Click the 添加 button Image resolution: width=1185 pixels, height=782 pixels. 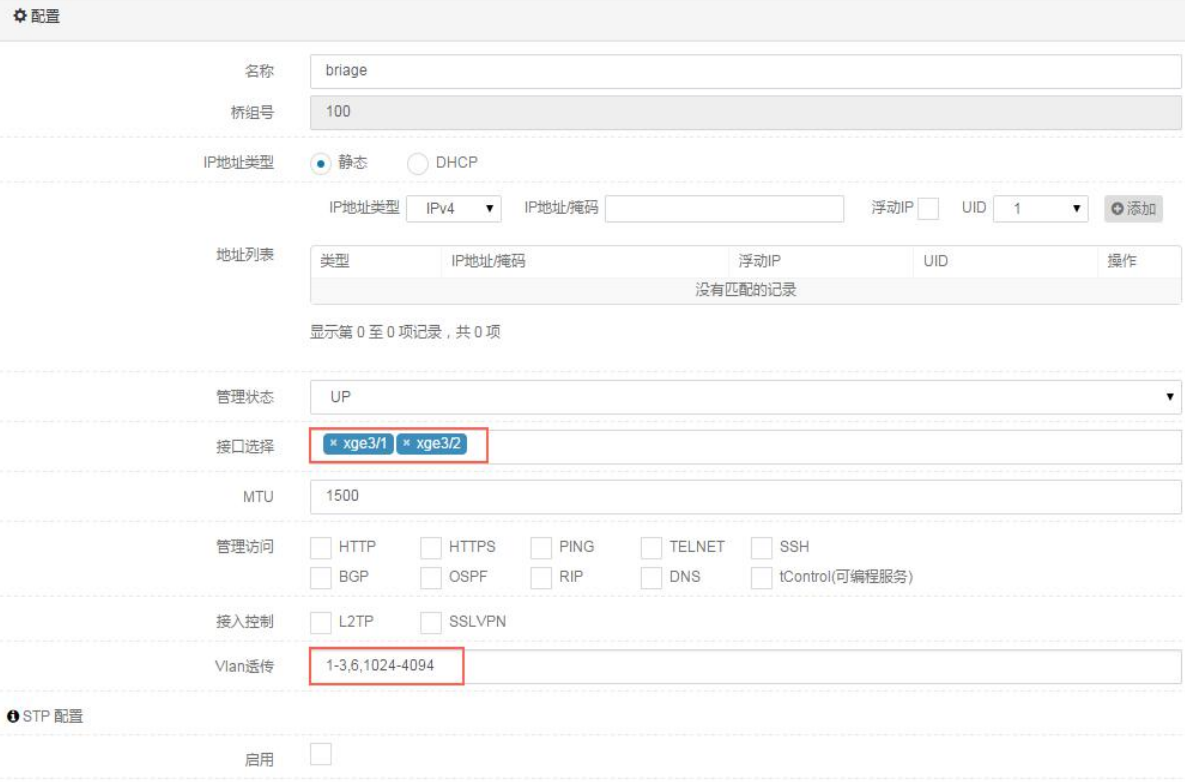[1133, 209]
